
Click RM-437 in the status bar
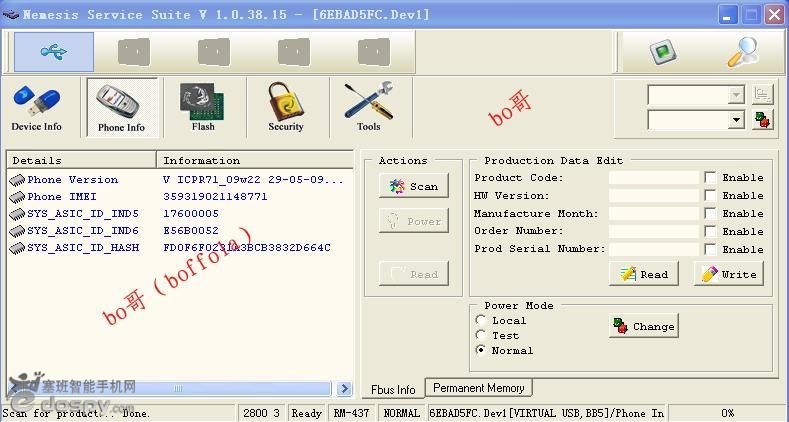click(351, 413)
